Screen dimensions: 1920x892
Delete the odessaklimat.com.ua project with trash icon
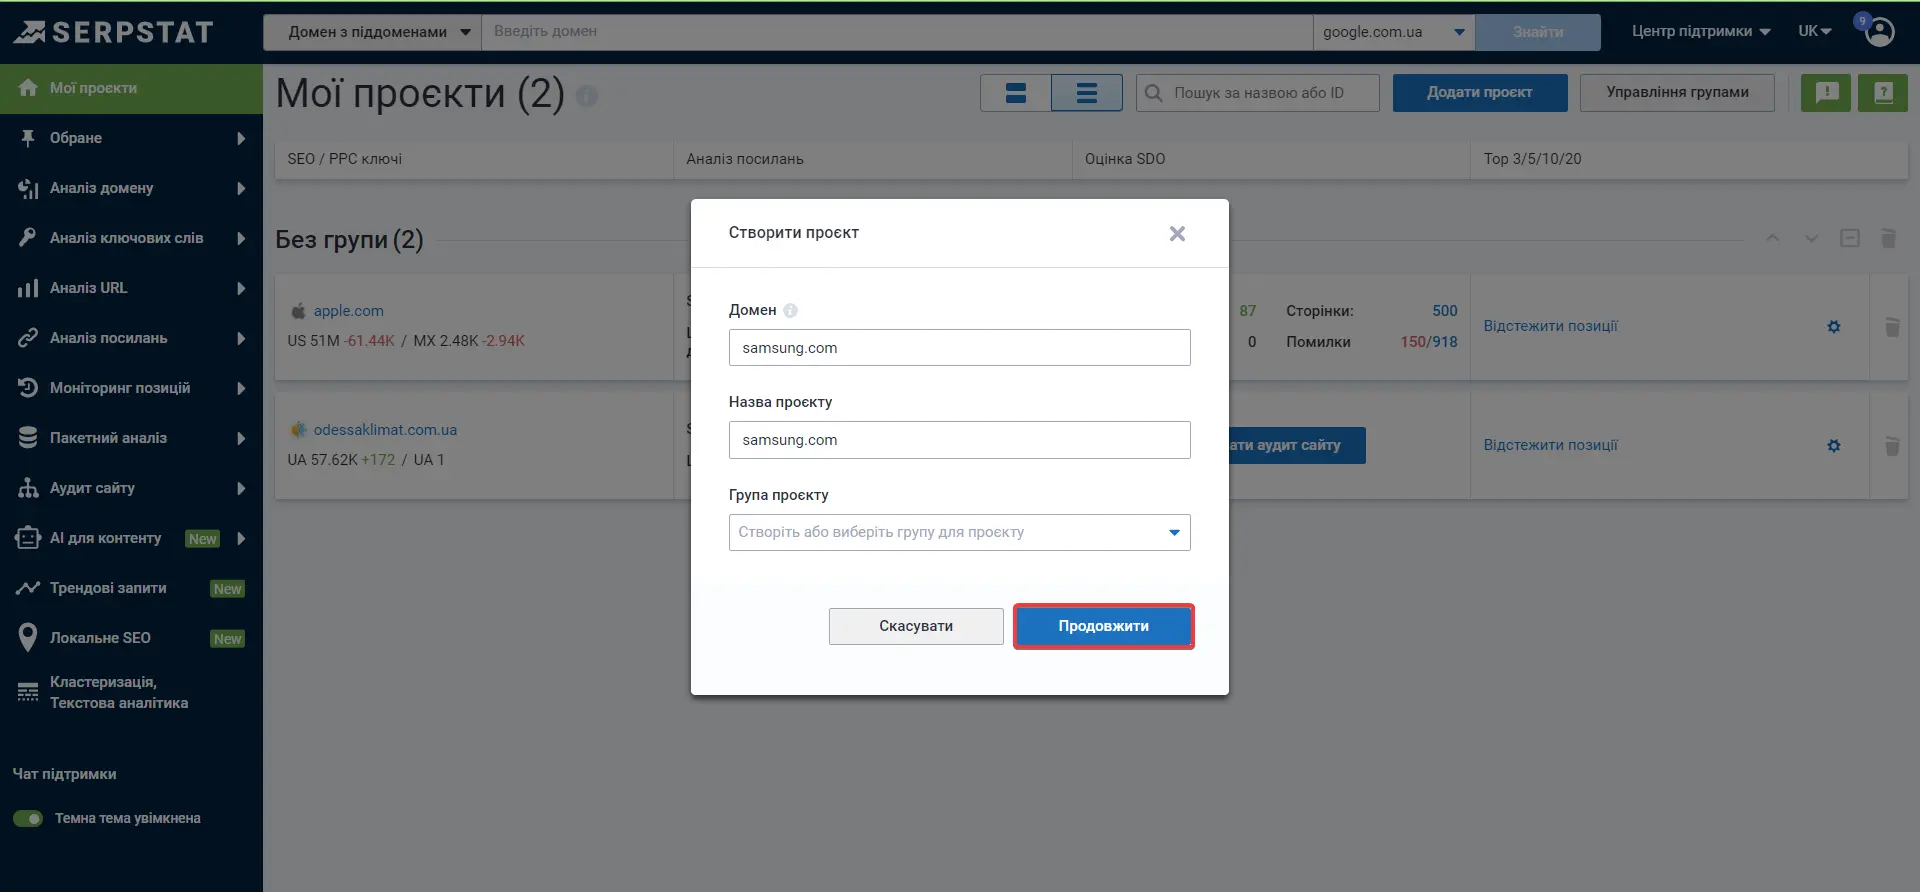click(1892, 446)
